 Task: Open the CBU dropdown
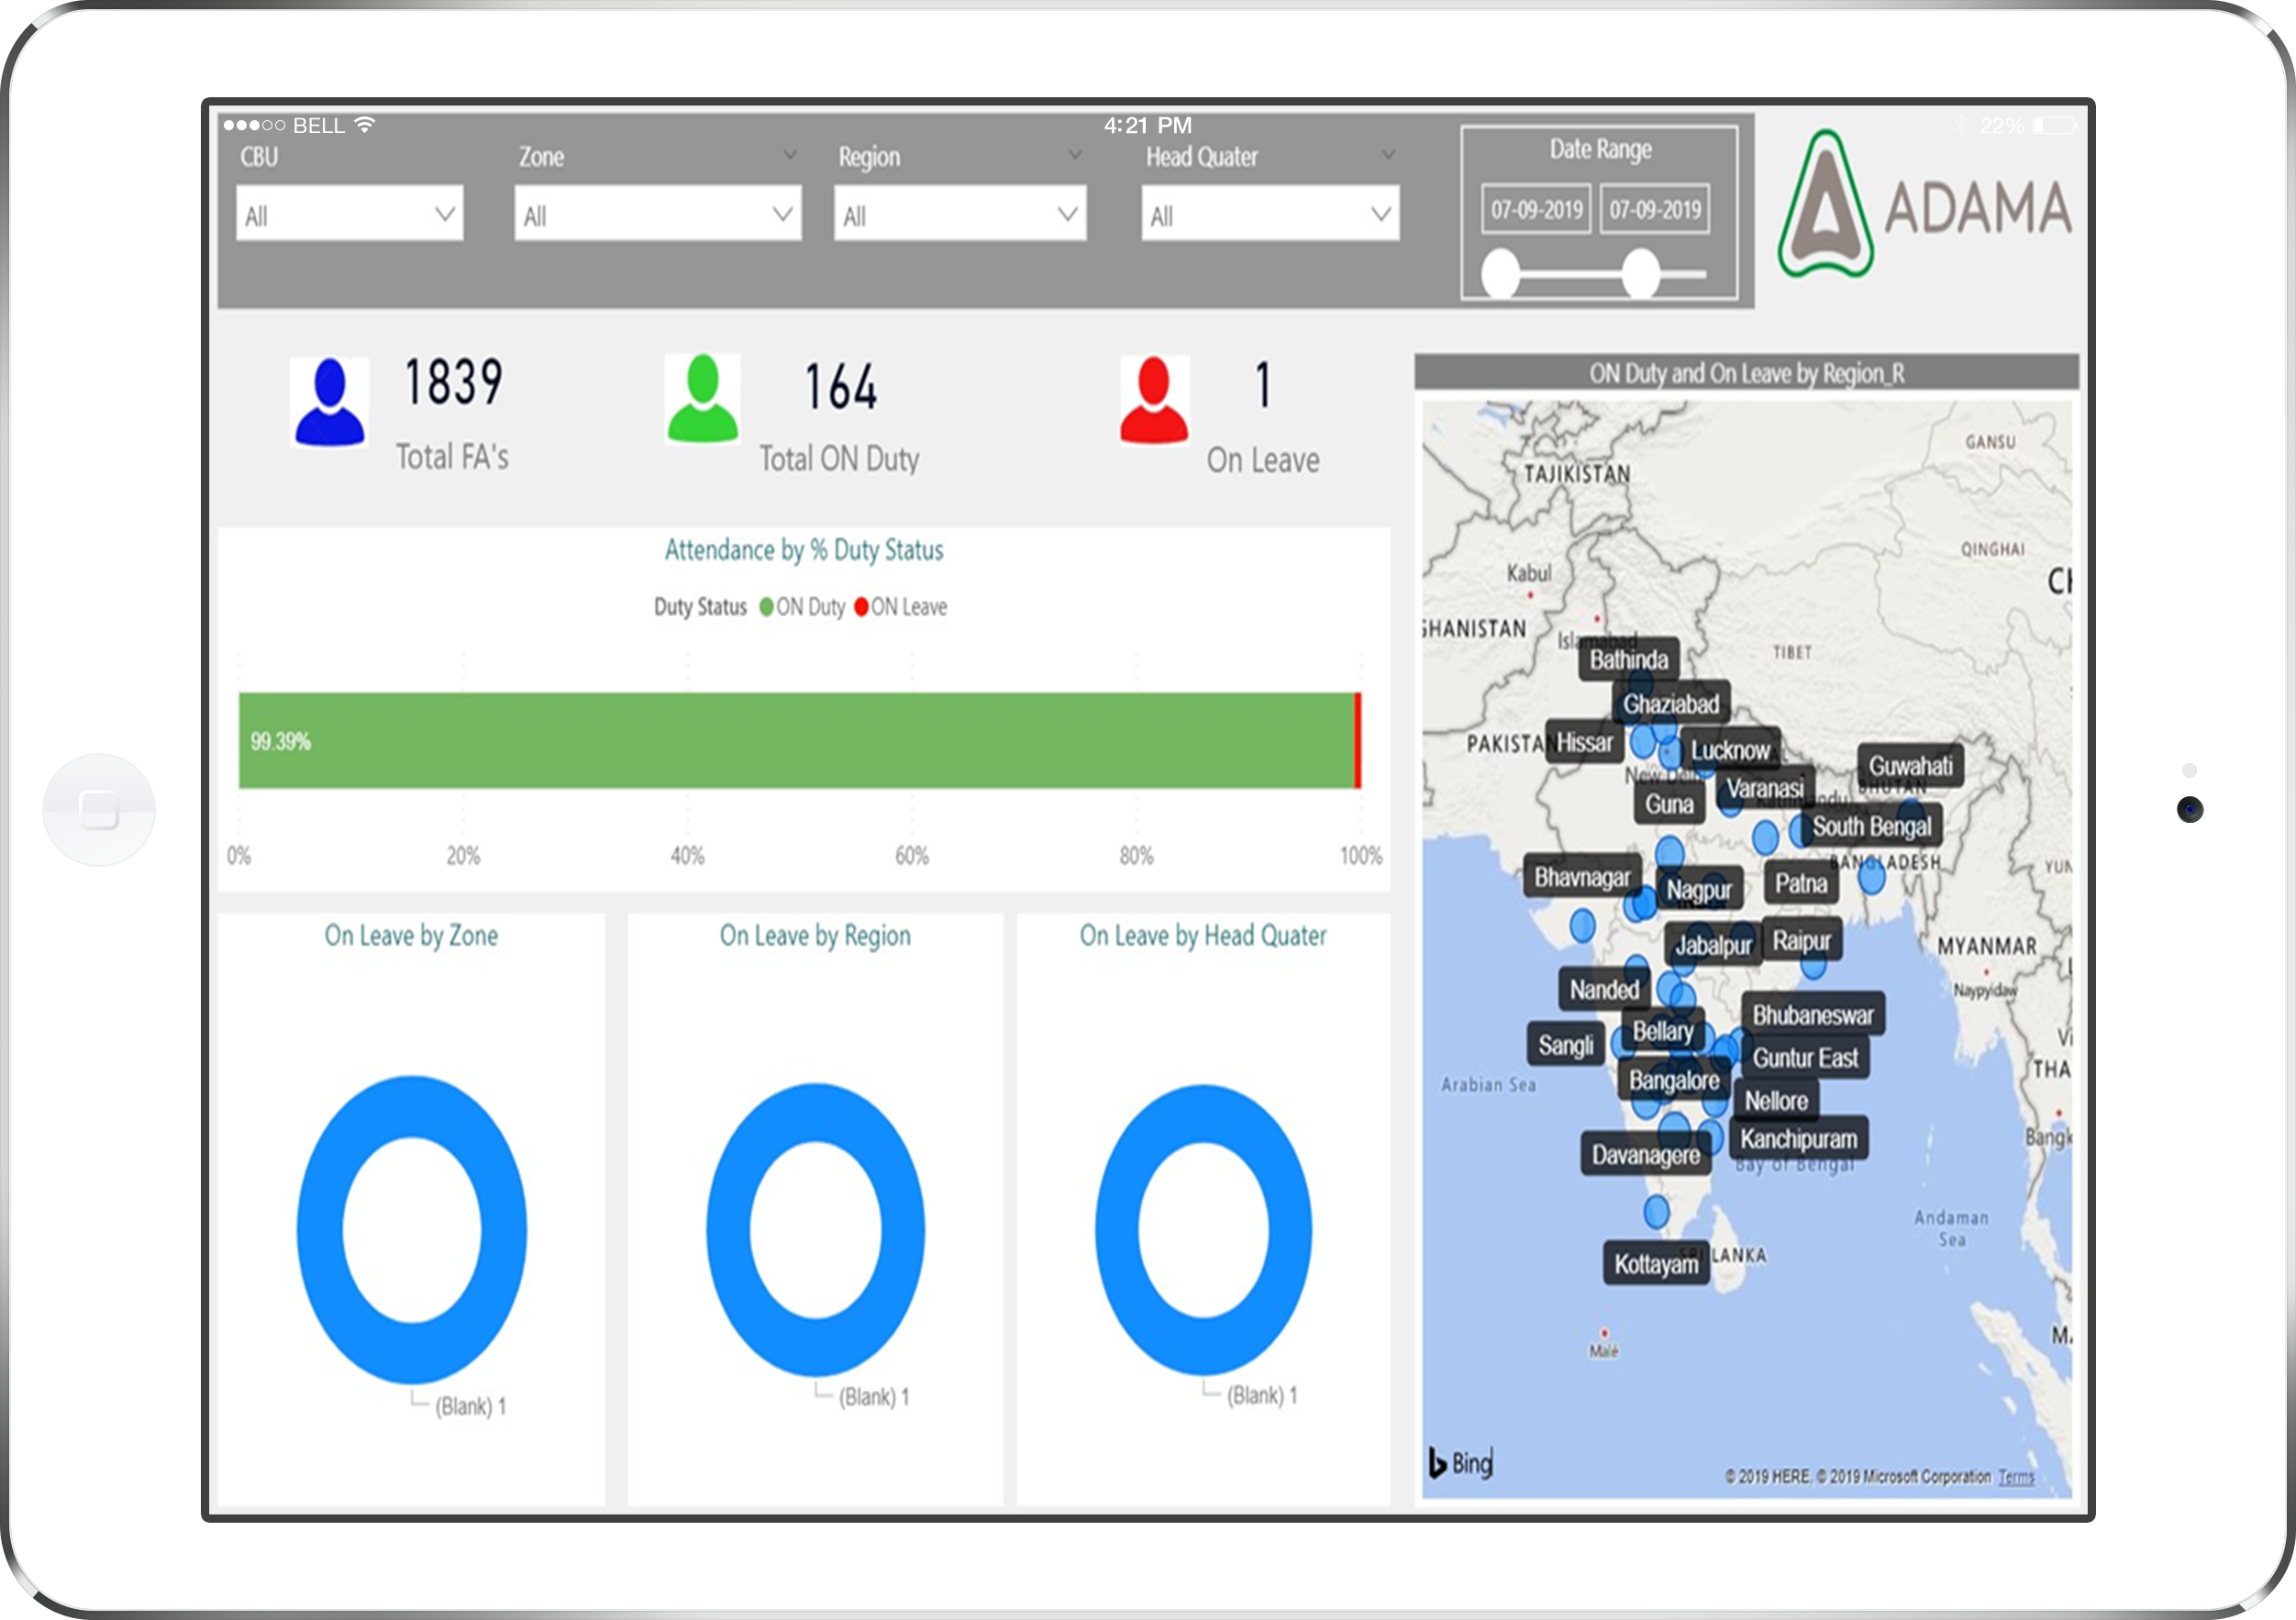coord(349,214)
